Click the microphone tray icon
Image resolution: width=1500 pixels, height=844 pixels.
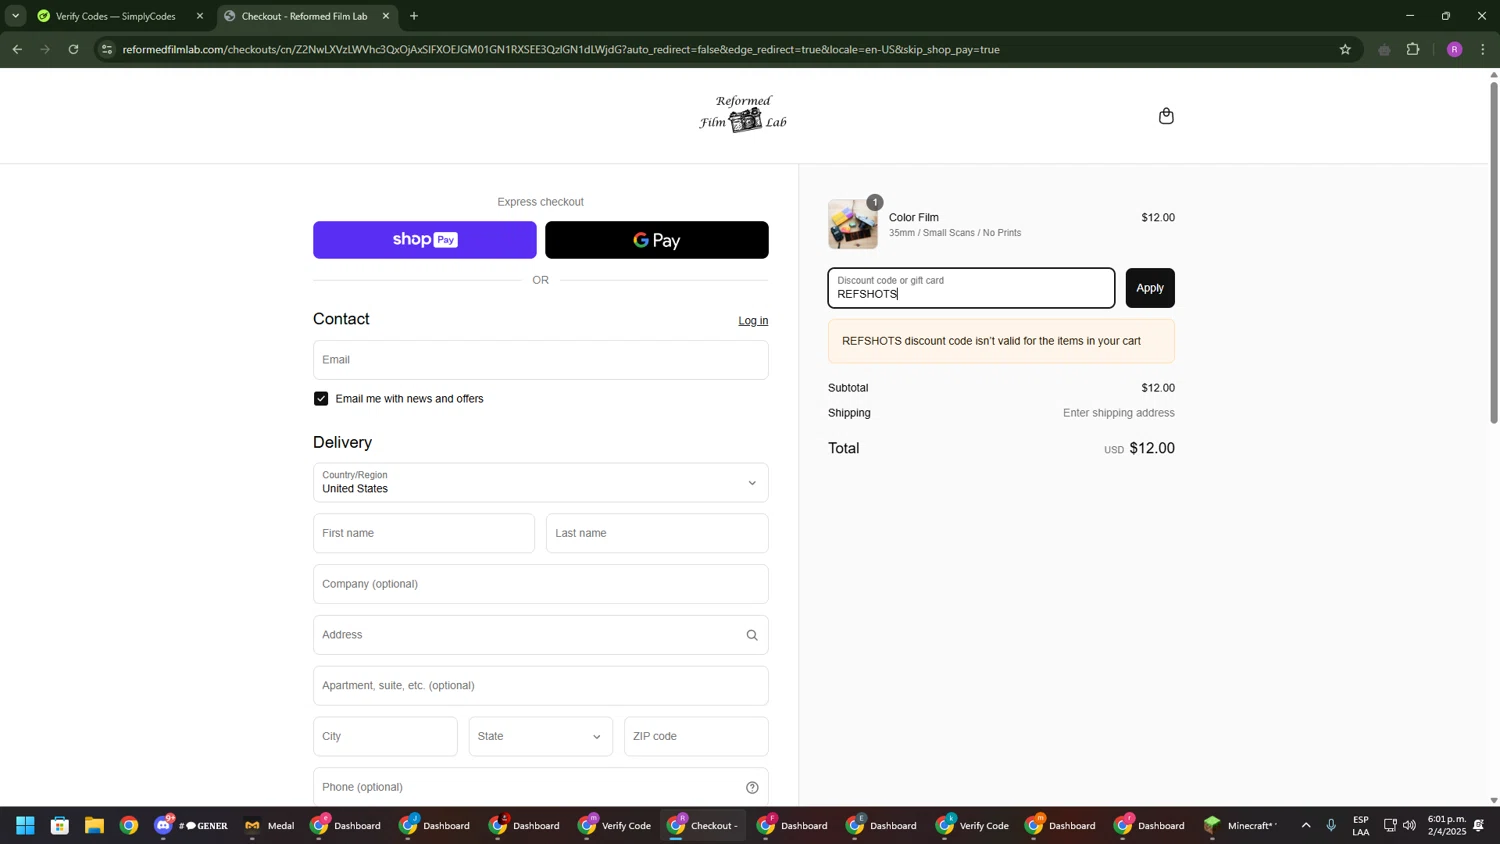[x=1331, y=826]
